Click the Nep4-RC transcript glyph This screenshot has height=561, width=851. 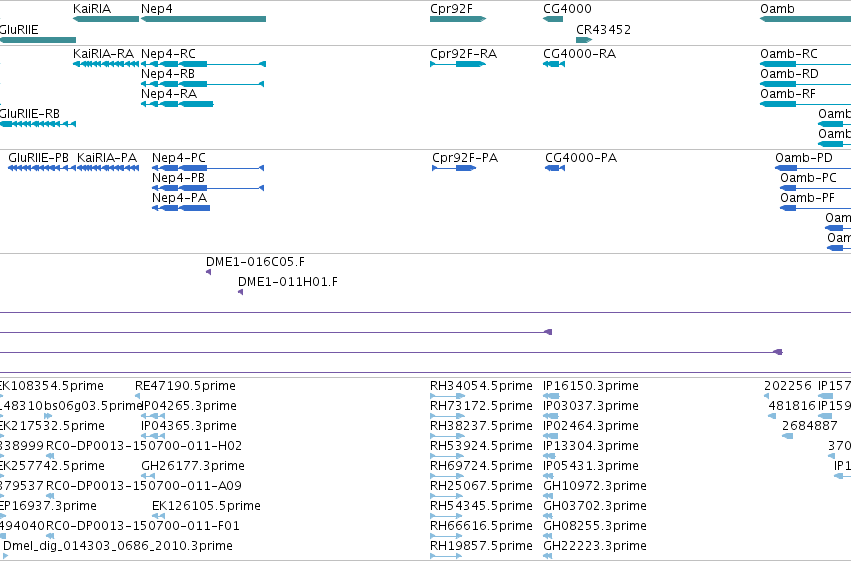point(204,64)
